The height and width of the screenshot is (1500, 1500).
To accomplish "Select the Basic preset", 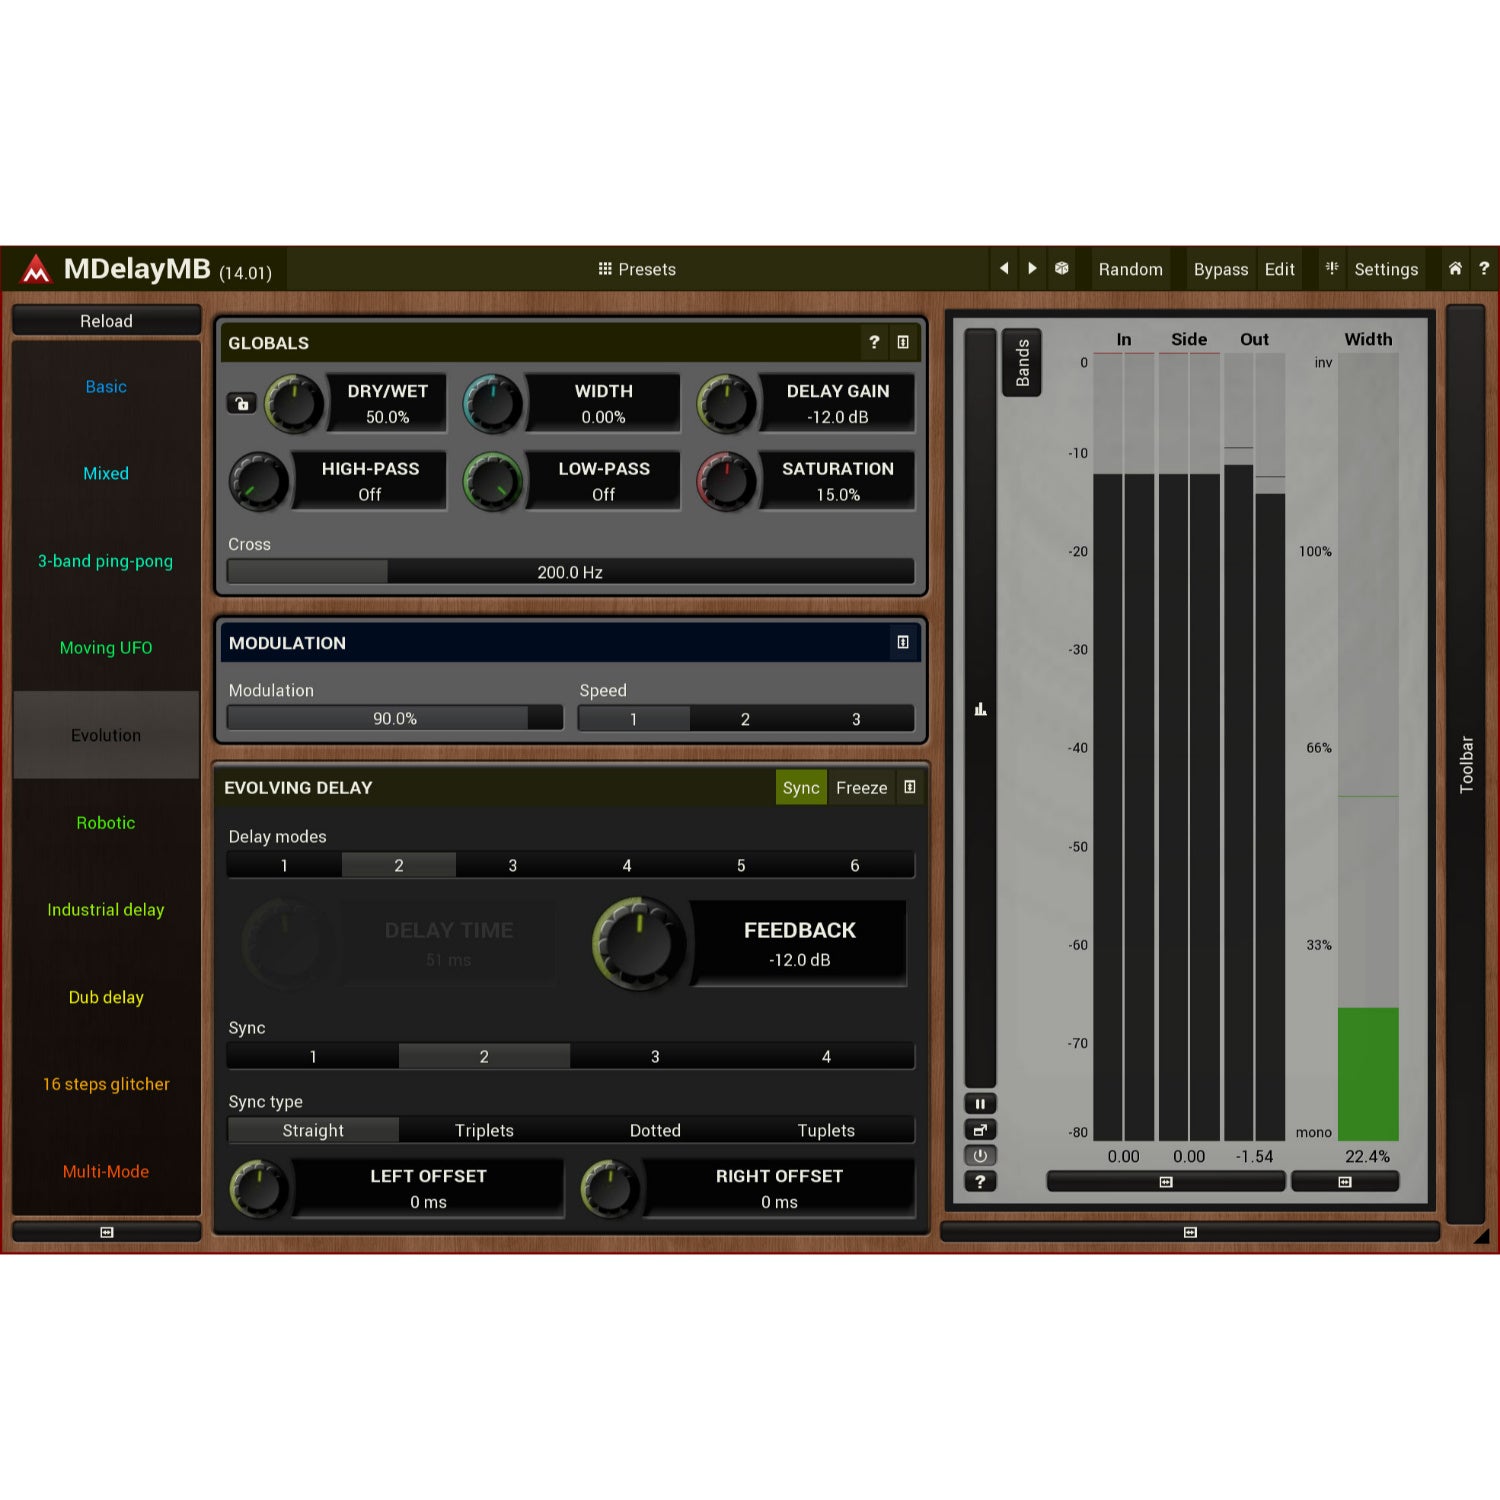I will pos(106,387).
